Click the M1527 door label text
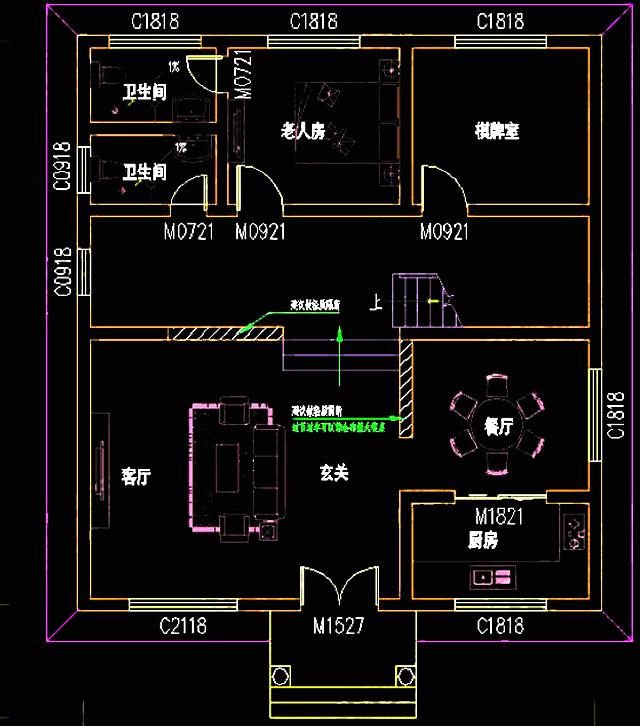 336,627
